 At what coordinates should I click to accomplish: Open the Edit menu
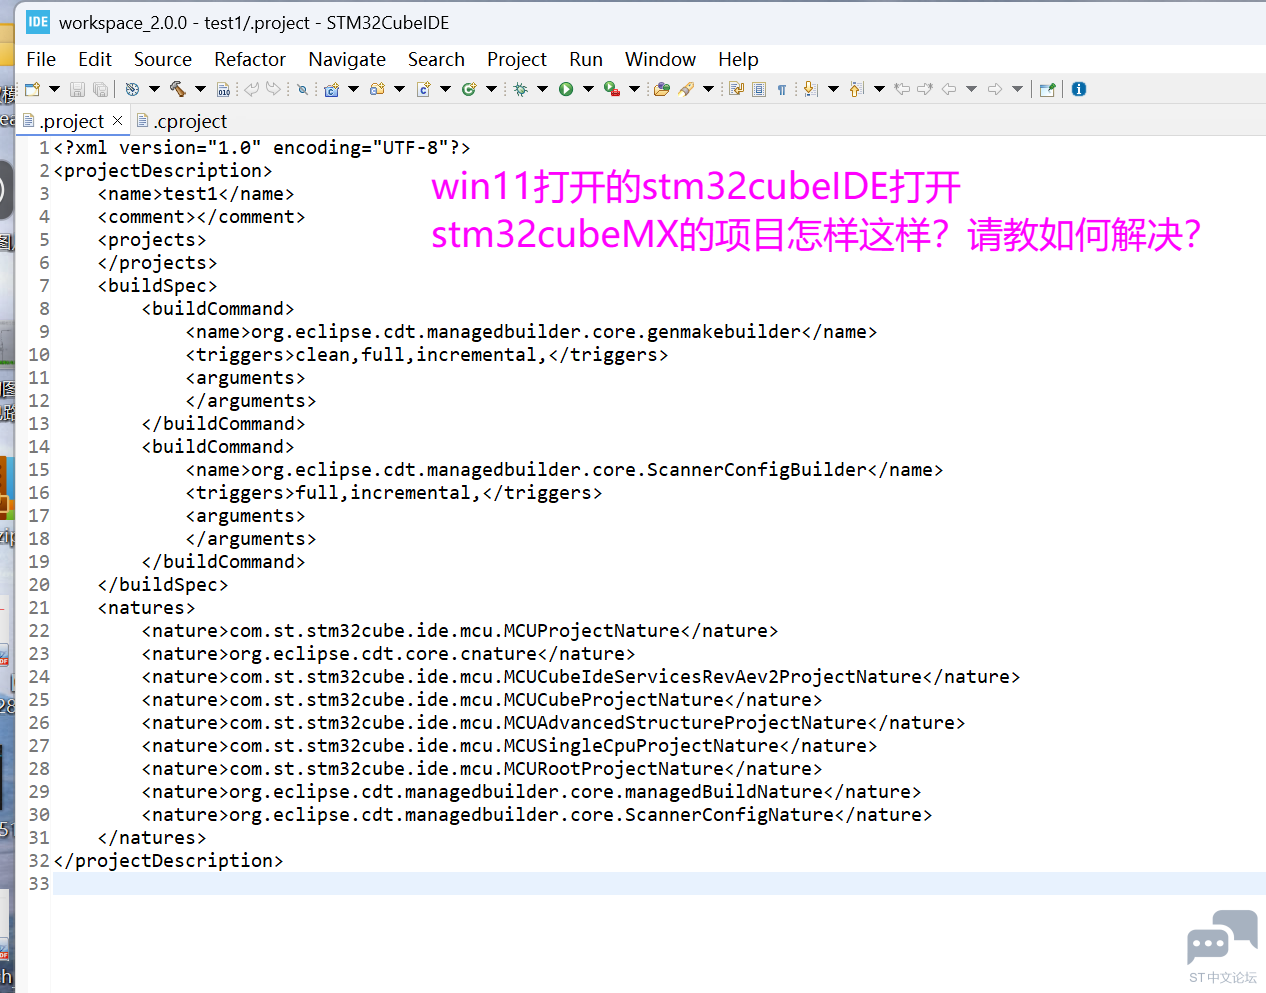coord(95,59)
